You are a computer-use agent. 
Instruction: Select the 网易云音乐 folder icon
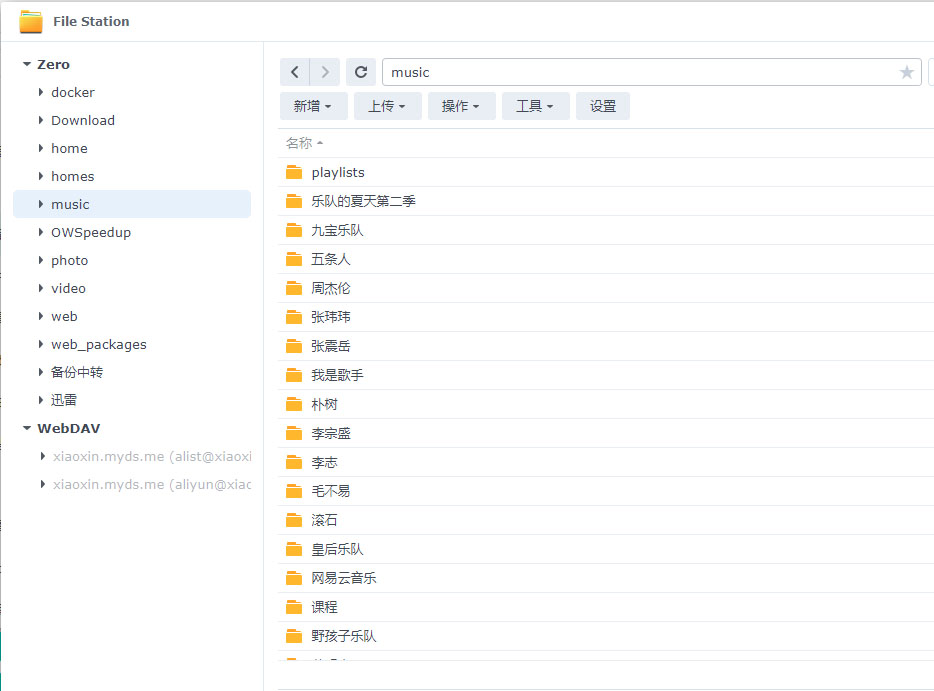click(x=294, y=578)
